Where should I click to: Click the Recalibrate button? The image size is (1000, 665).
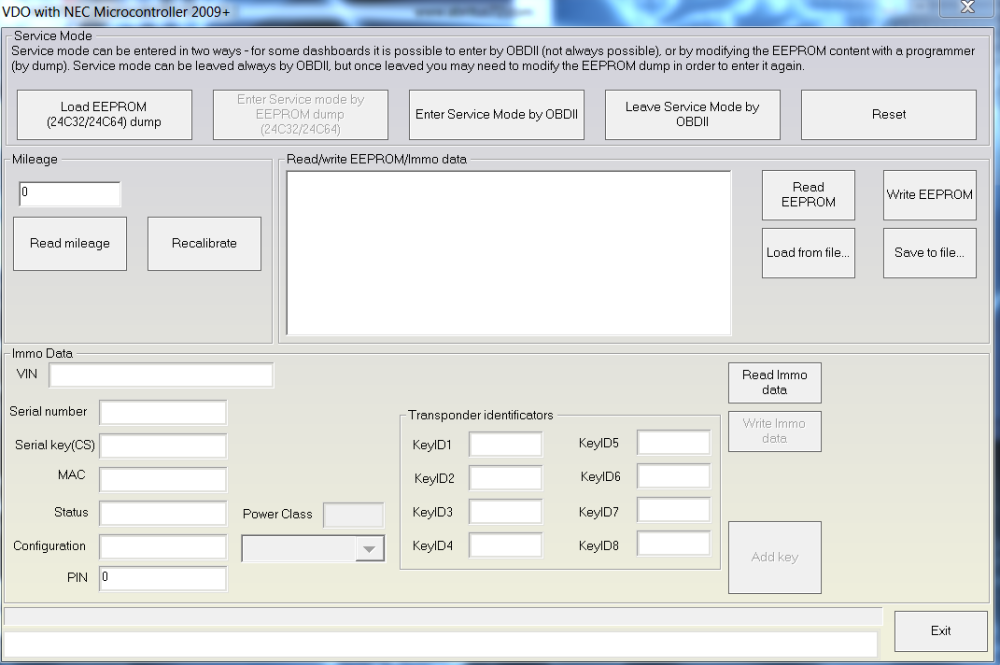point(204,244)
